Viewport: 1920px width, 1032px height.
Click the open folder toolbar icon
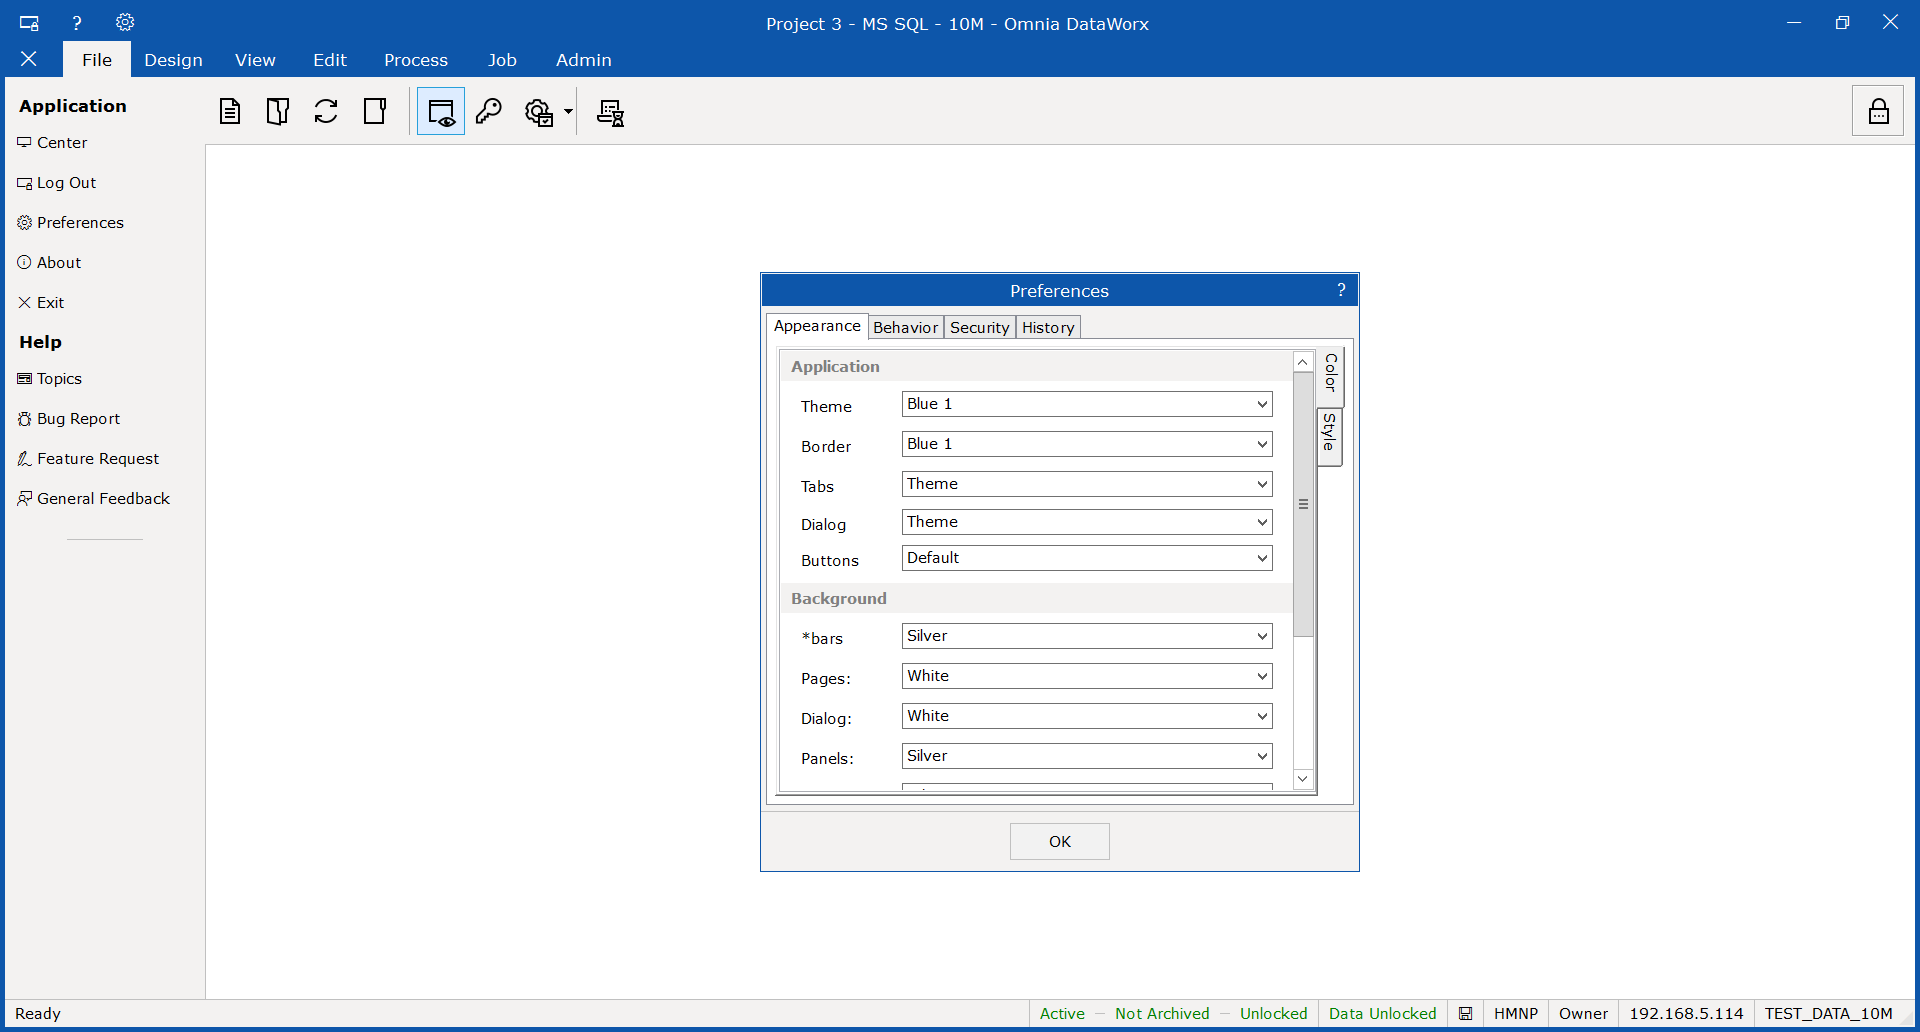pos(278,111)
